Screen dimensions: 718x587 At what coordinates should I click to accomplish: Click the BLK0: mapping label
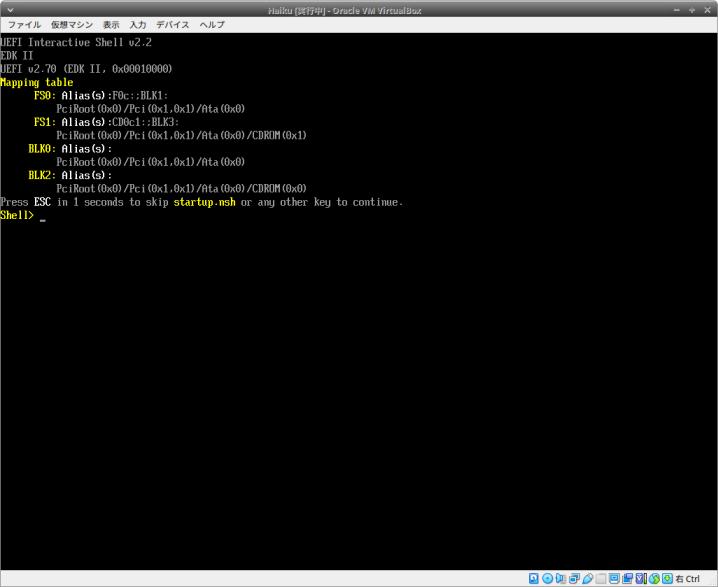[x=42, y=149]
